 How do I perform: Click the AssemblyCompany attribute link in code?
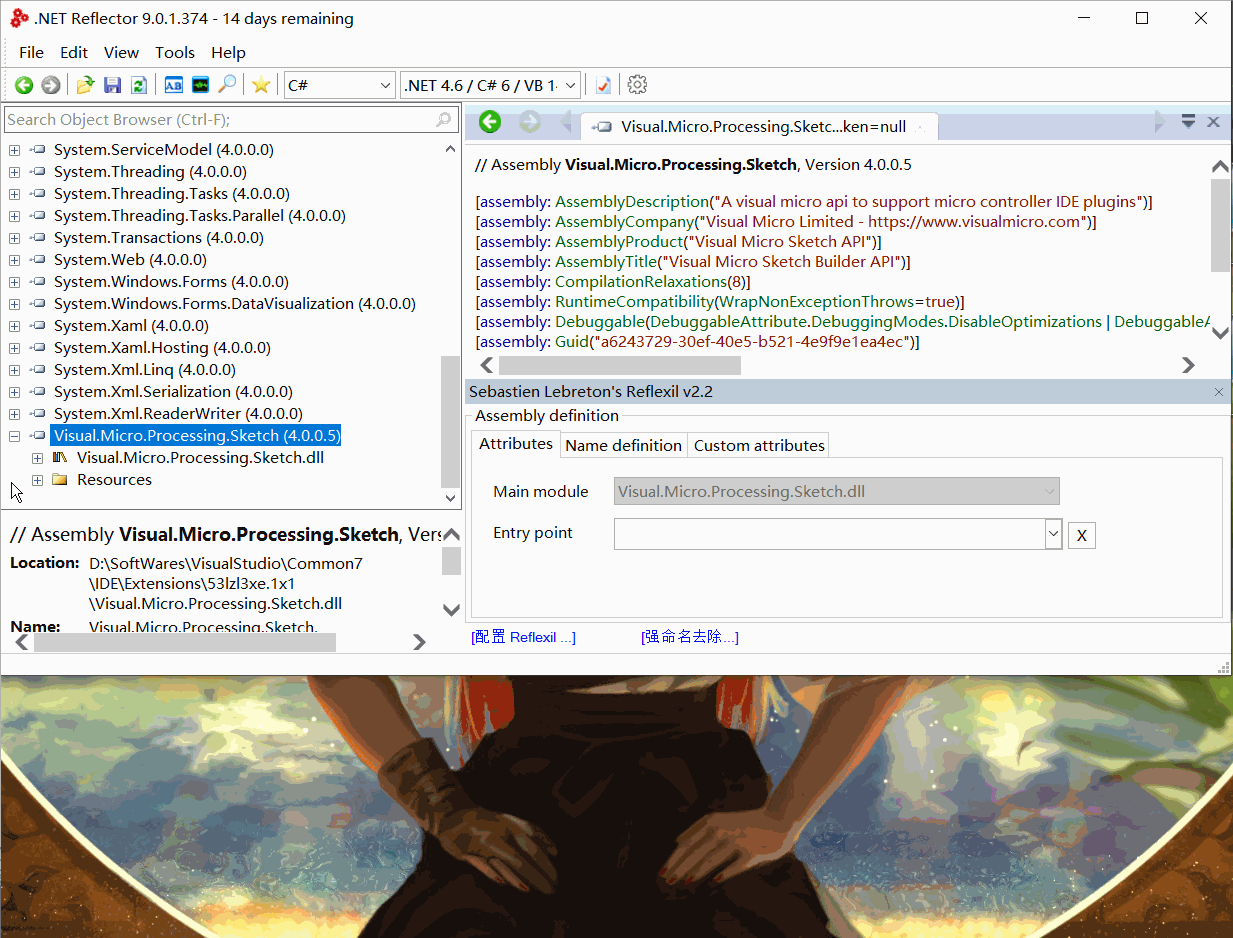click(x=624, y=222)
